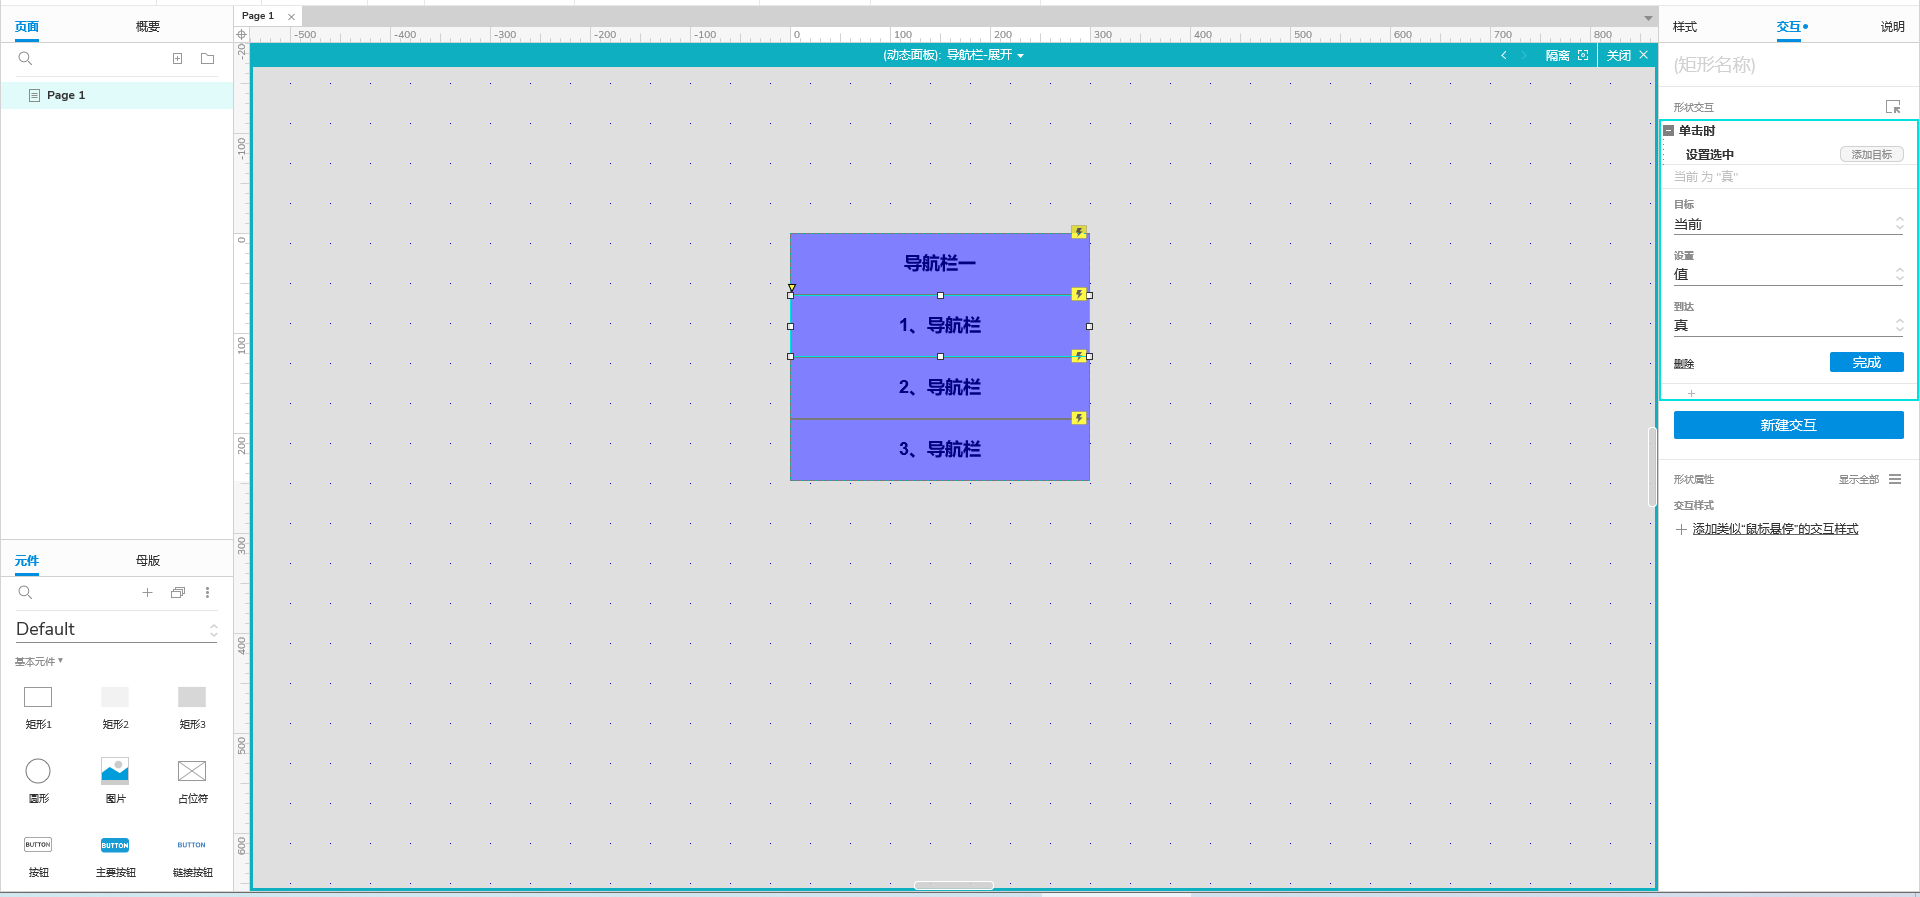Go to previous panel state arrow
The height and width of the screenshot is (897, 1920).
(x=1504, y=55)
